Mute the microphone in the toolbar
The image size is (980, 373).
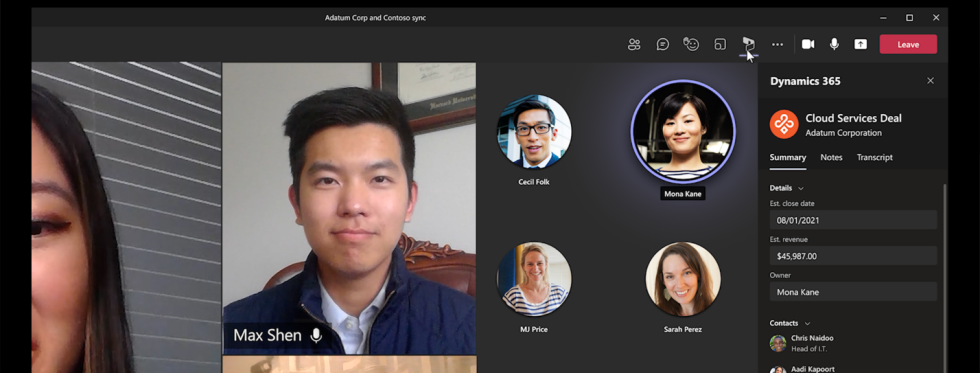pyautogui.click(x=834, y=44)
